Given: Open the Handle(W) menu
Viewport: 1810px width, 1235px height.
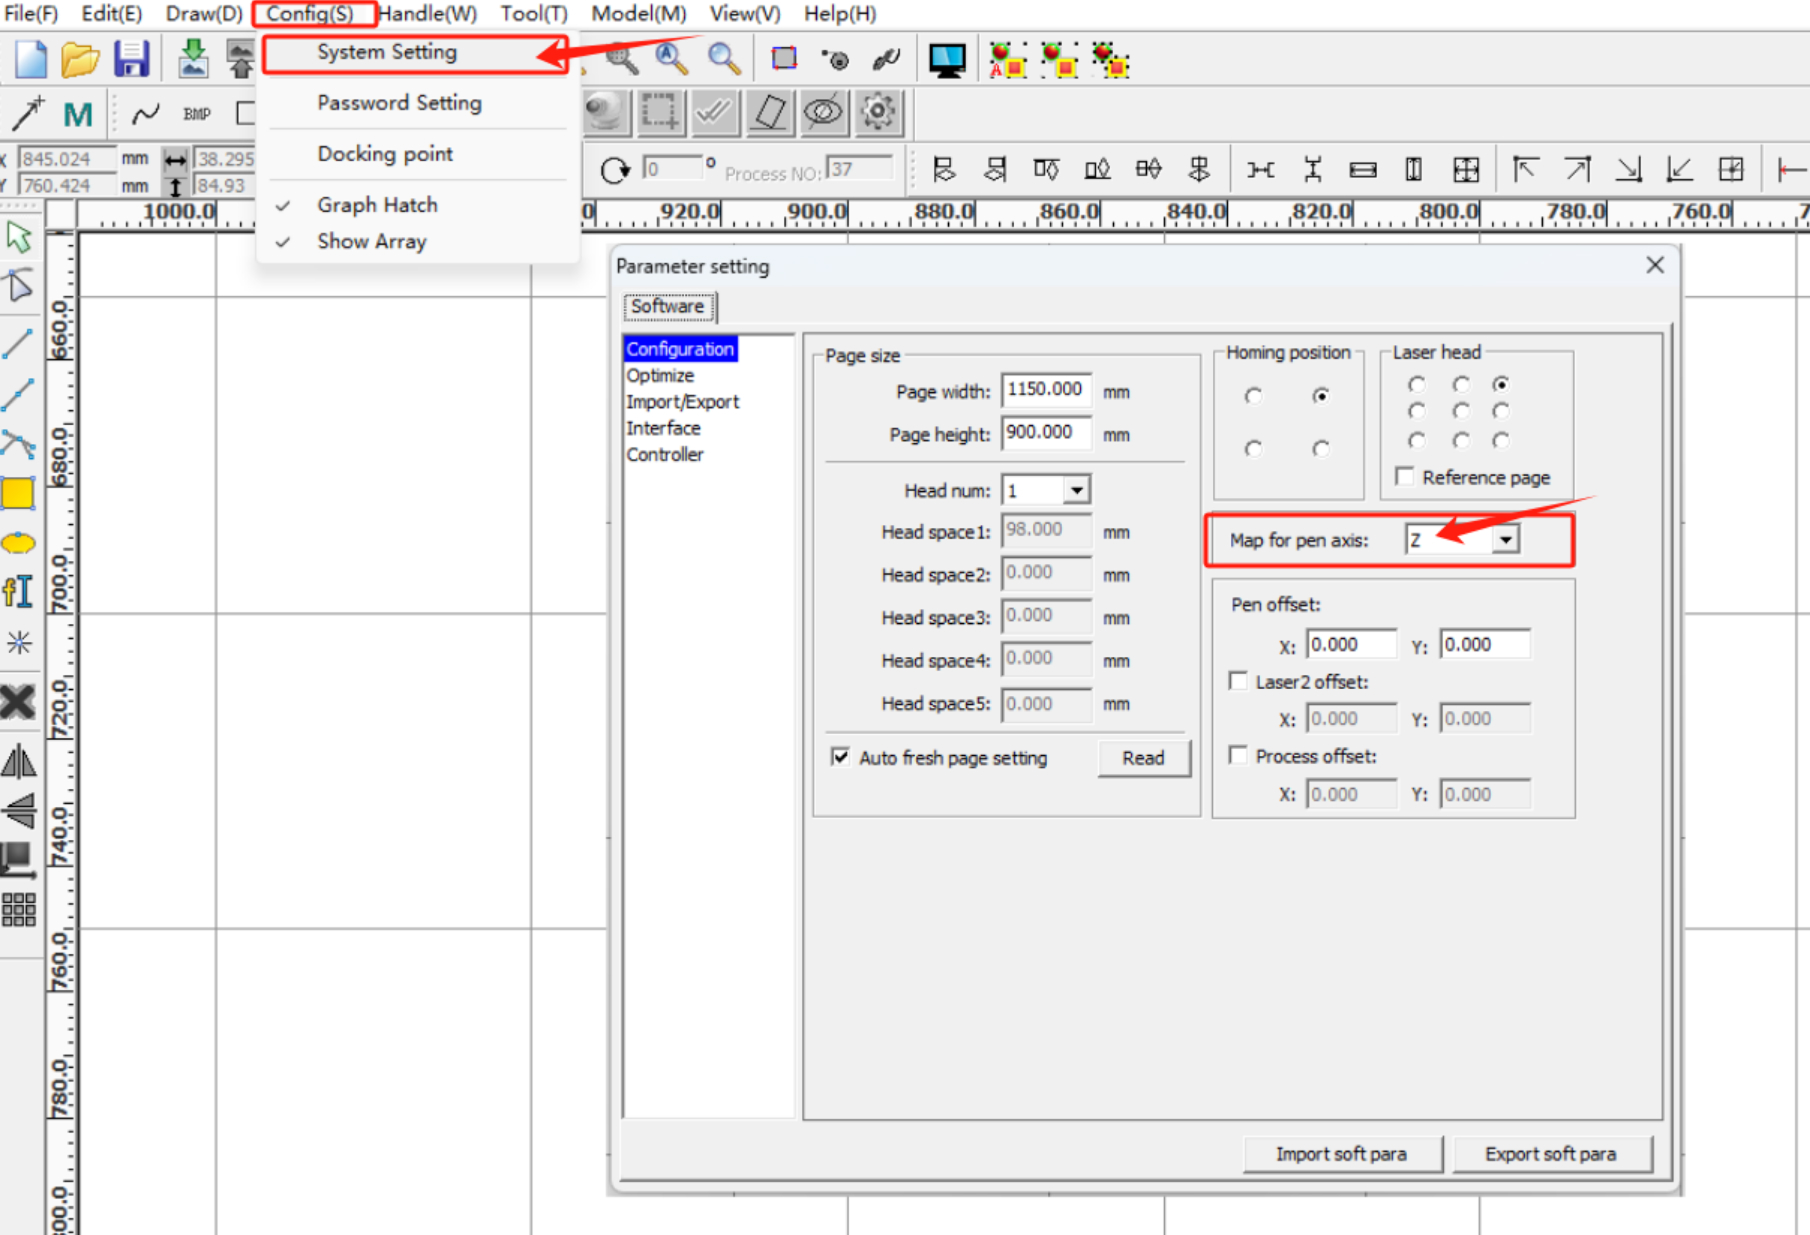Looking at the screenshot, I should 428,14.
